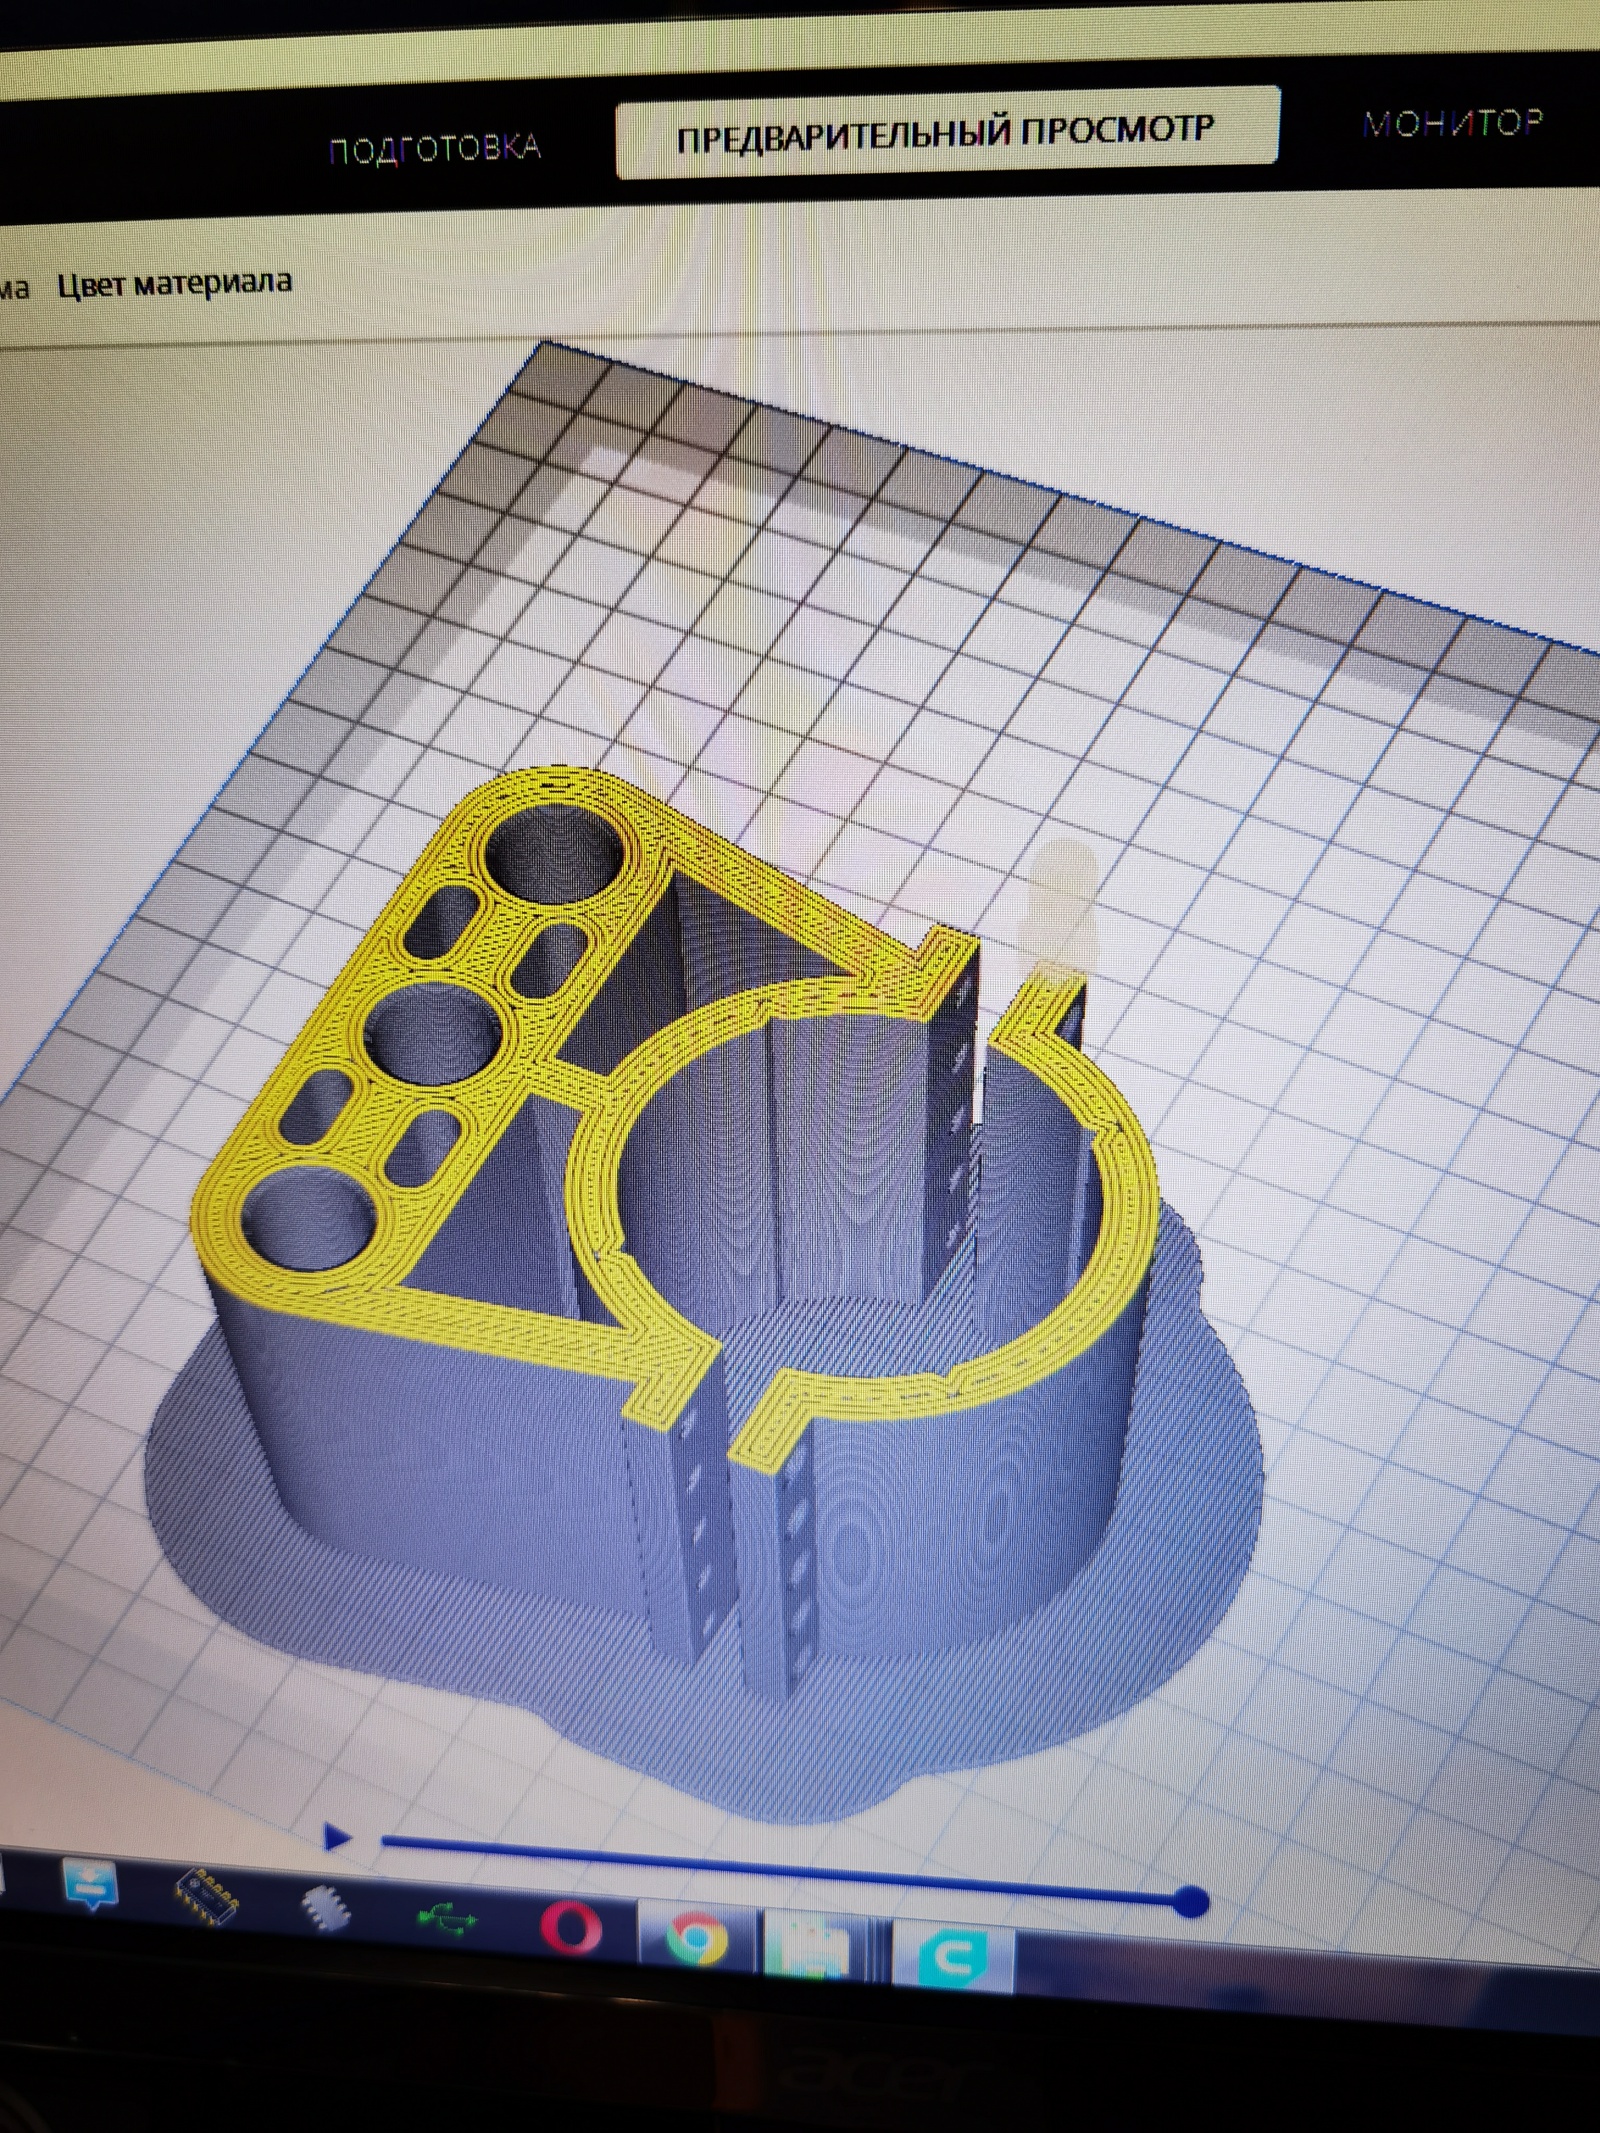Open Google Chrome from the taskbar

point(697,1938)
